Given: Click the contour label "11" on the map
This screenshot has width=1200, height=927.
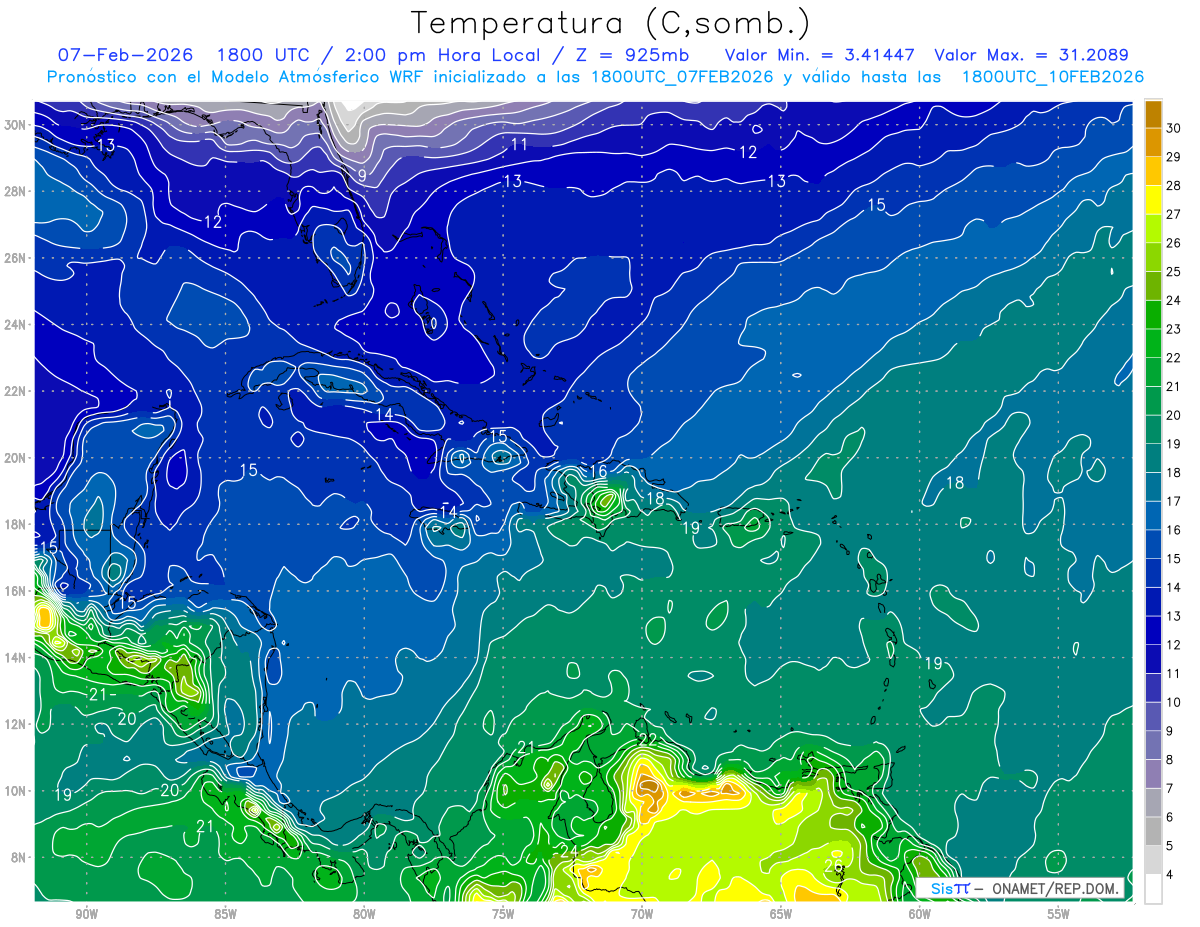Looking at the screenshot, I should [x=519, y=145].
